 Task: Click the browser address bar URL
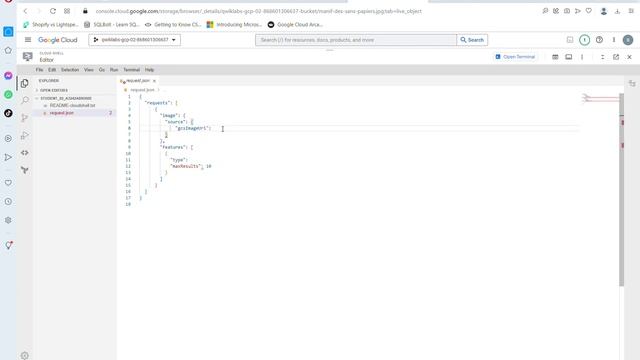click(258, 11)
